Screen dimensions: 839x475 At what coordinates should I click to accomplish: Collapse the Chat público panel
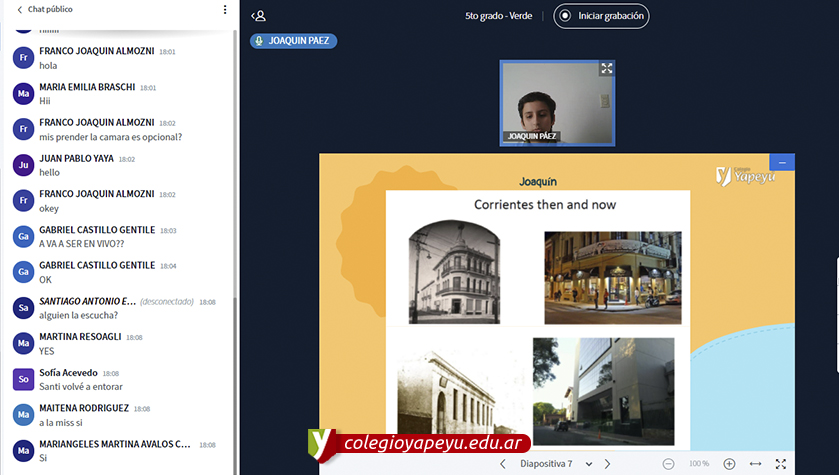pos(45,10)
